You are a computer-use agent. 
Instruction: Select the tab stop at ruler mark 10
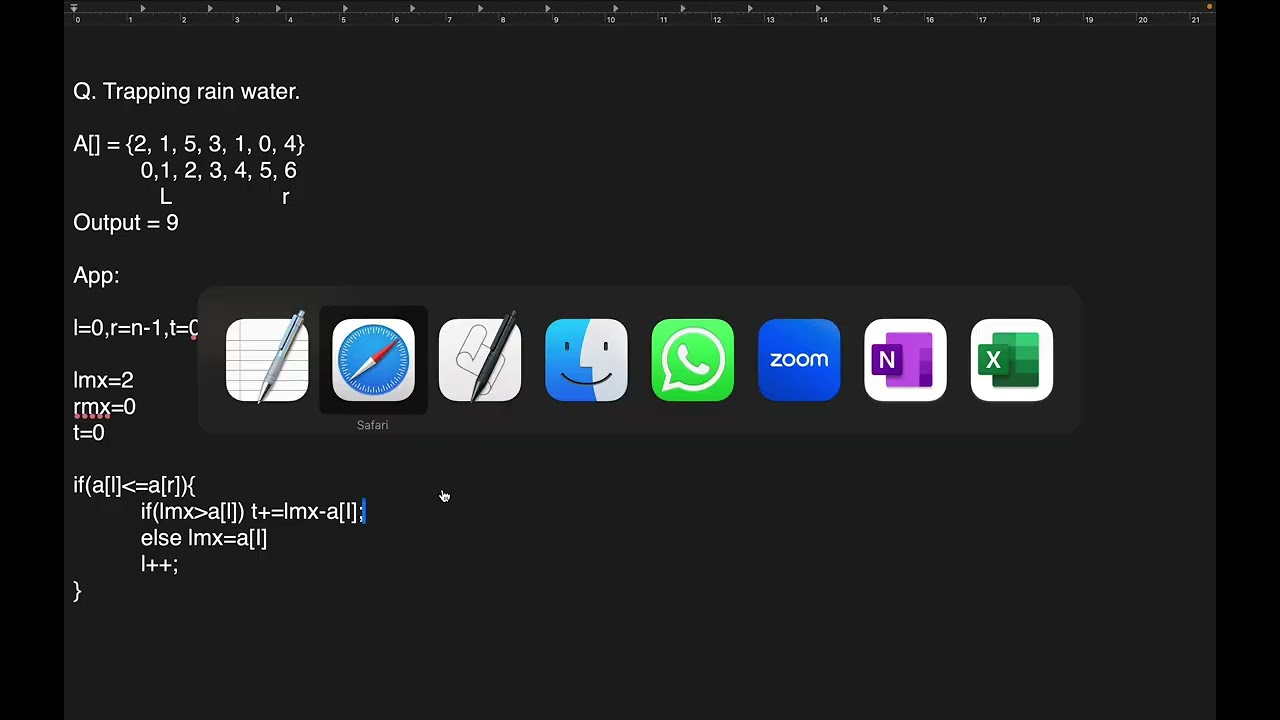point(615,8)
